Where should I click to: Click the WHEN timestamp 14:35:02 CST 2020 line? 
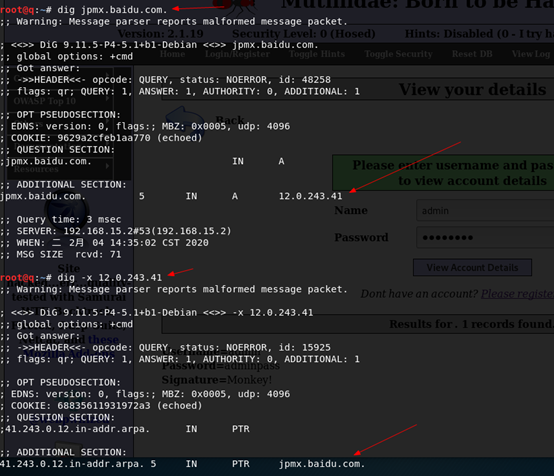pyautogui.click(x=104, y=243)
